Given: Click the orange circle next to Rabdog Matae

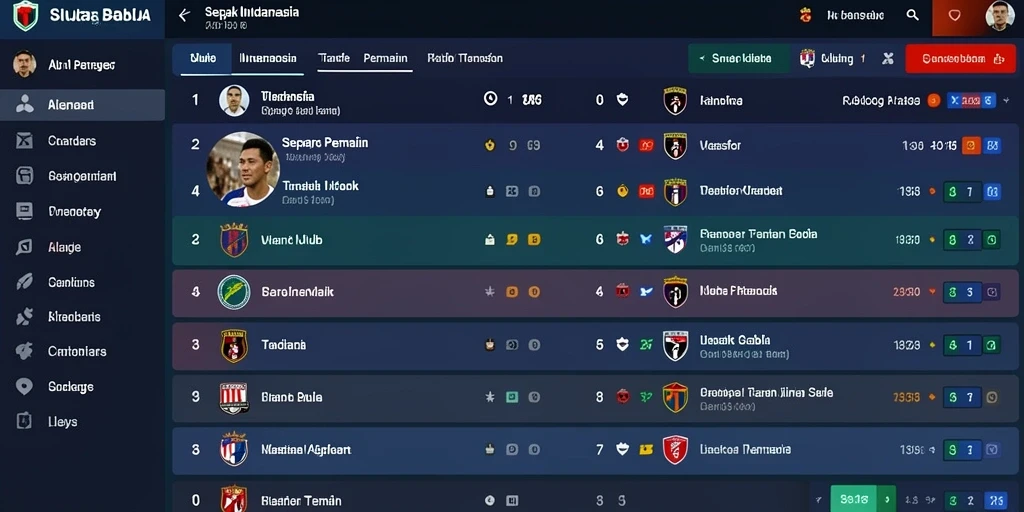Looking at the screenshot, I should [934, 101].
